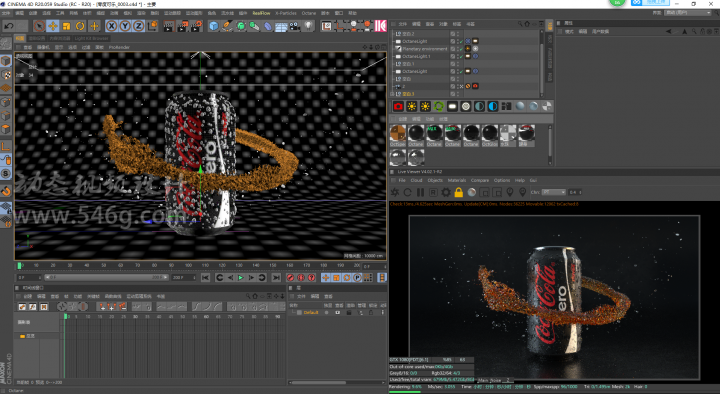Select the first glass sphere material, second row
The height and width of the screenshot is (394, 720).
(x=398, y=158)
